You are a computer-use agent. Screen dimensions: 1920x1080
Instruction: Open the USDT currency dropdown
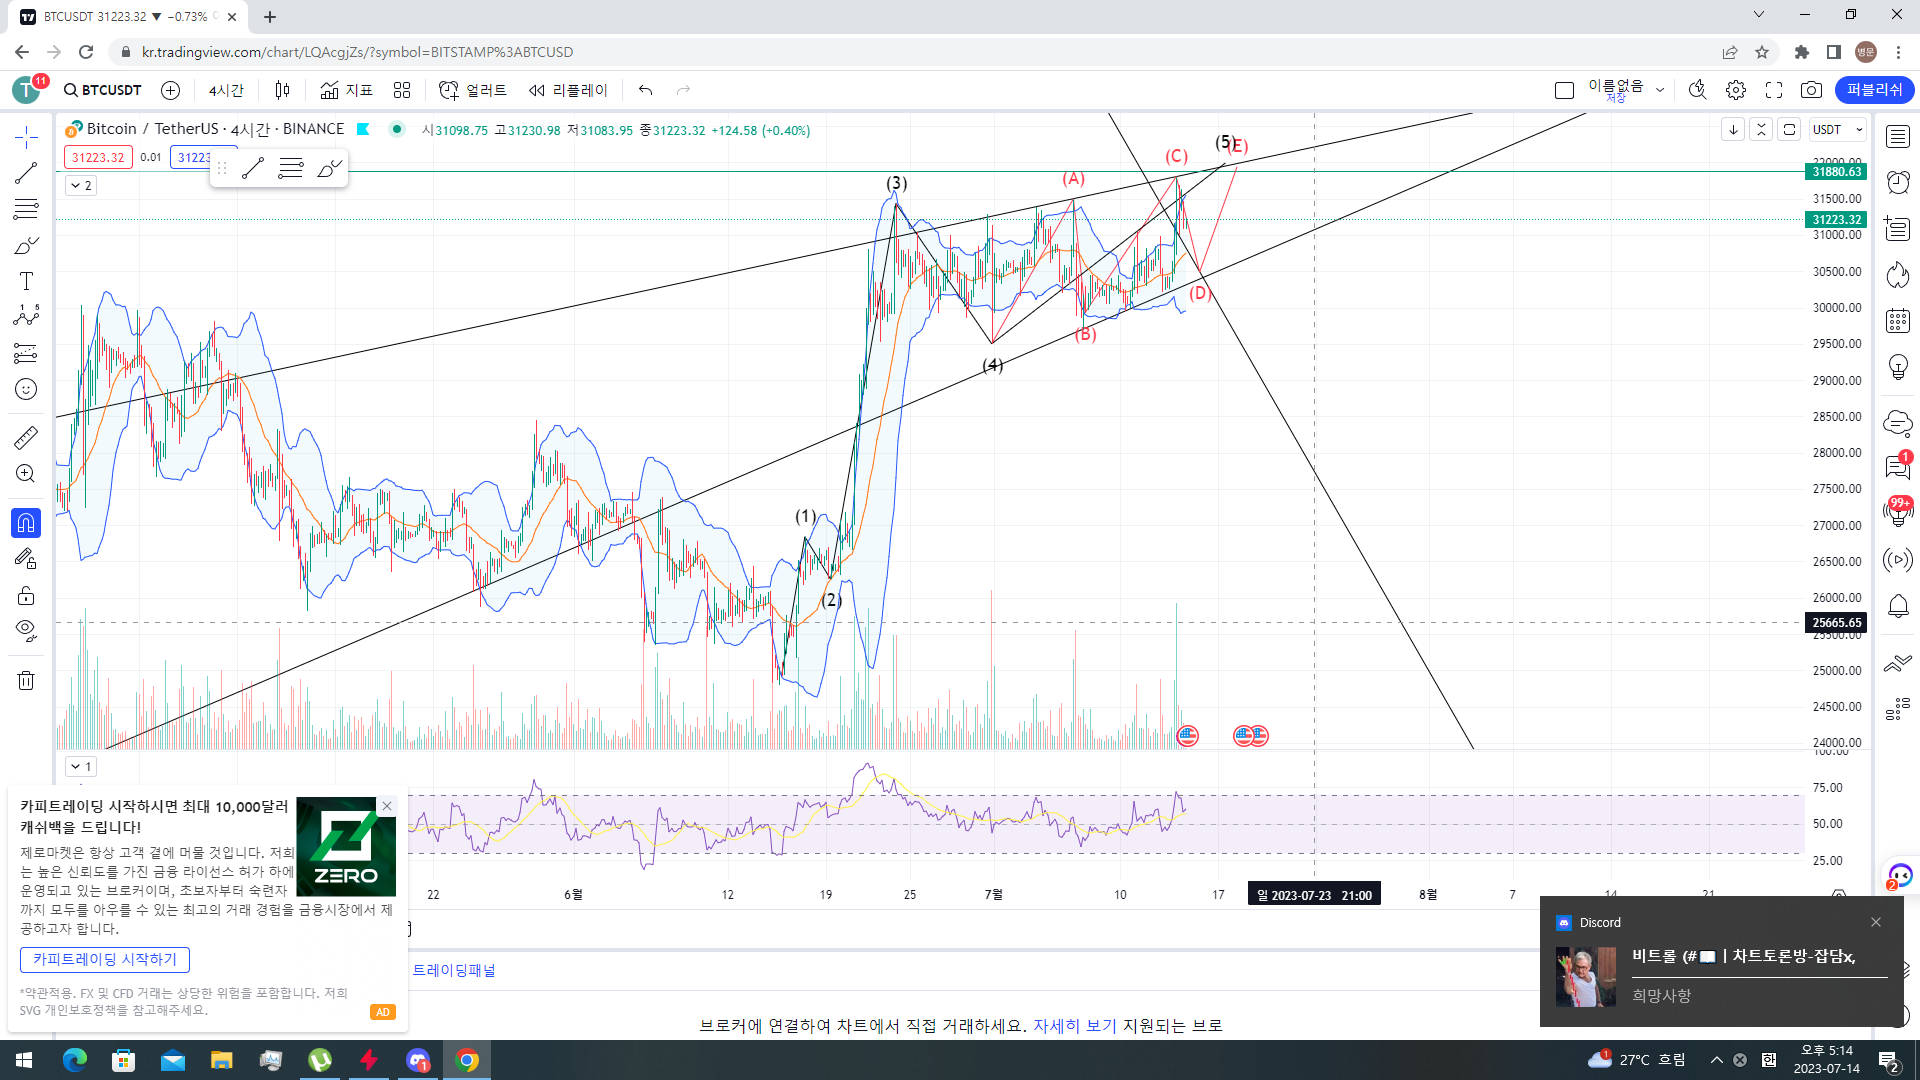point(1838,130)
